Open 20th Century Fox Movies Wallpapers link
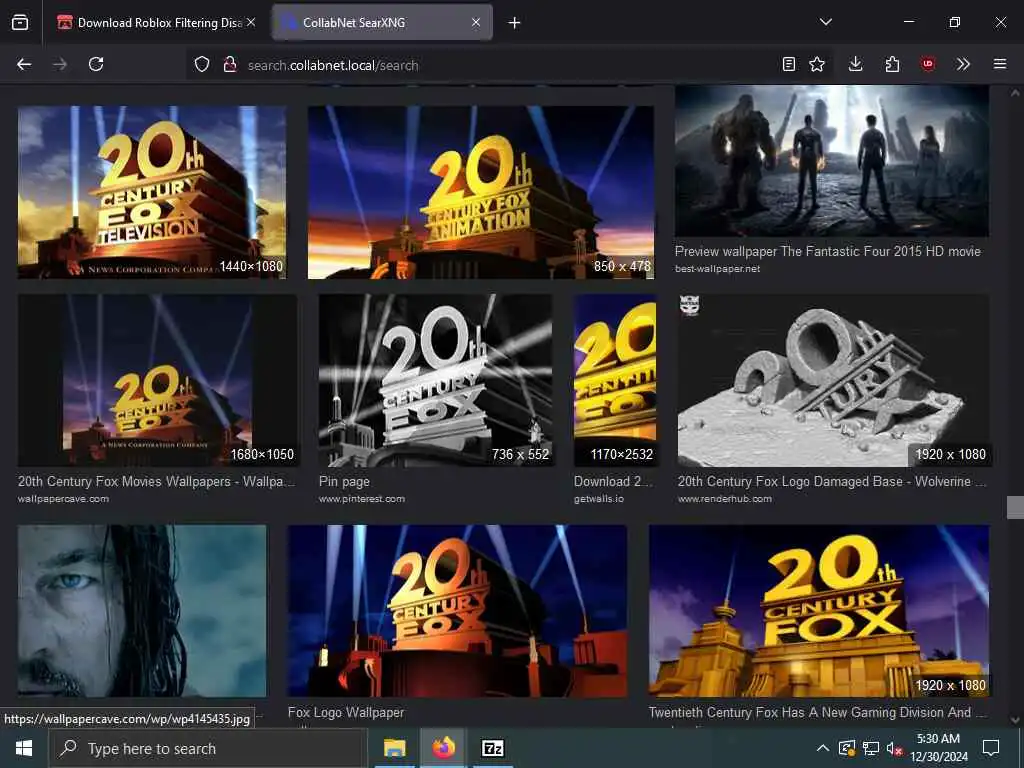 pos(156,481)
